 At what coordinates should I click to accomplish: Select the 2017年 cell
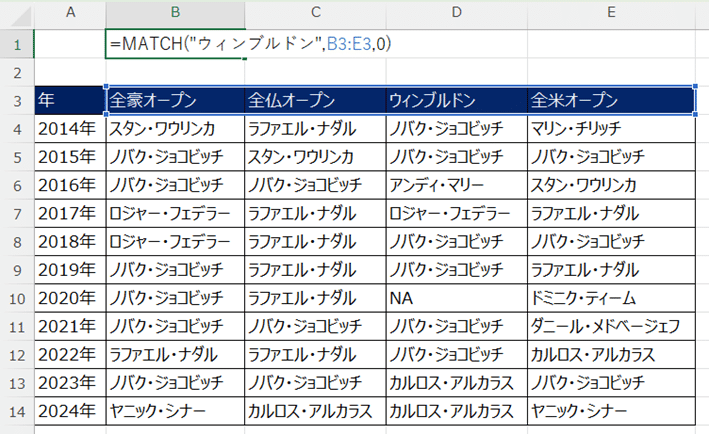click(70, 213)
